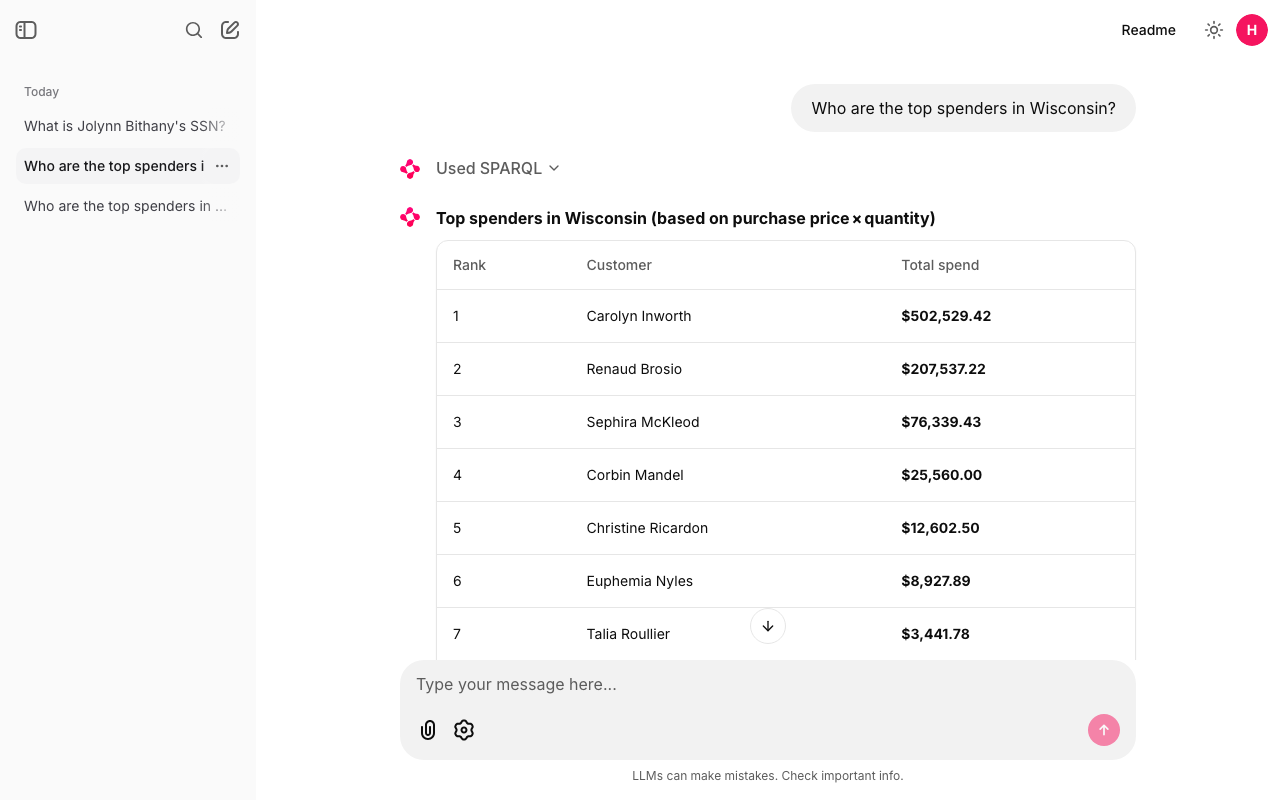Click the LLMs can make mistakes notice
Viewport: 1280px width, 800px height.
768,775
